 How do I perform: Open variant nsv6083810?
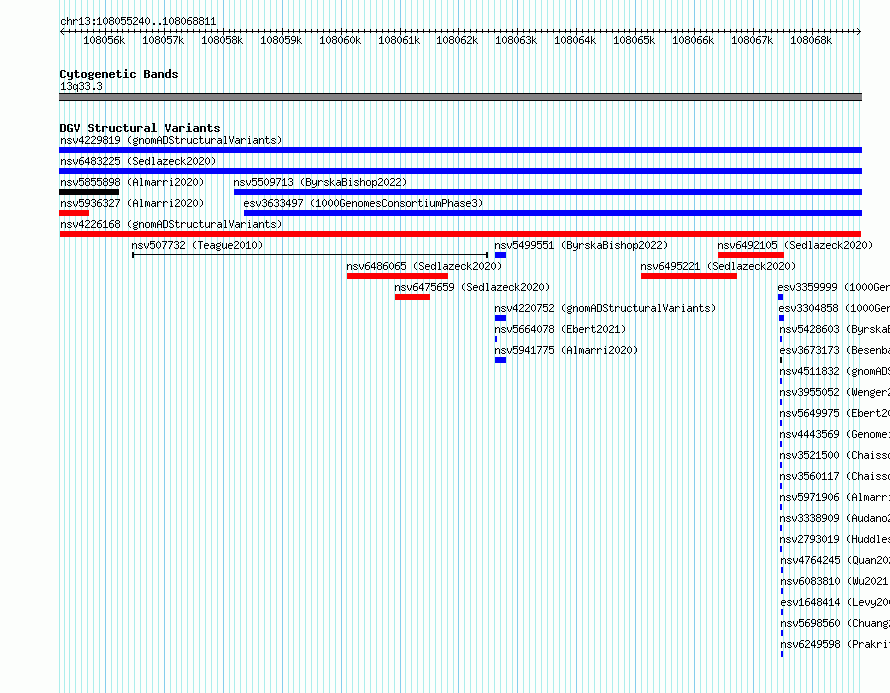point(835,581)
